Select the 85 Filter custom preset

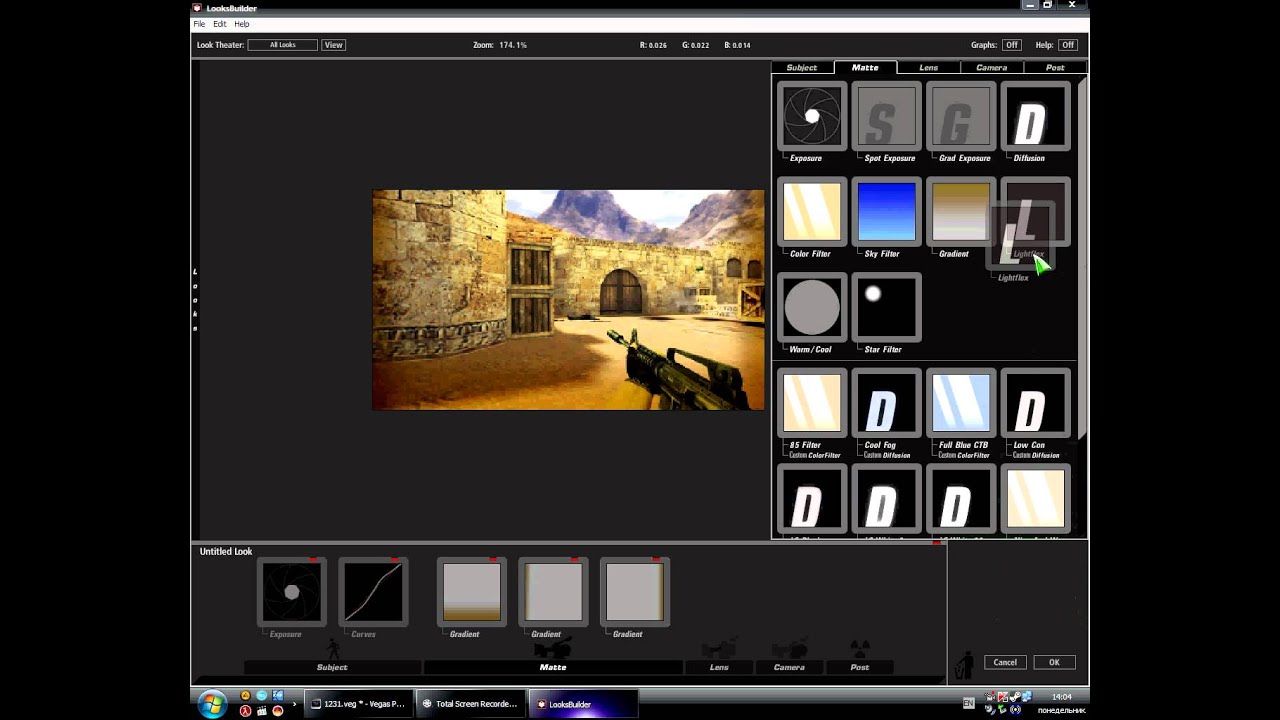coord(811,403)
